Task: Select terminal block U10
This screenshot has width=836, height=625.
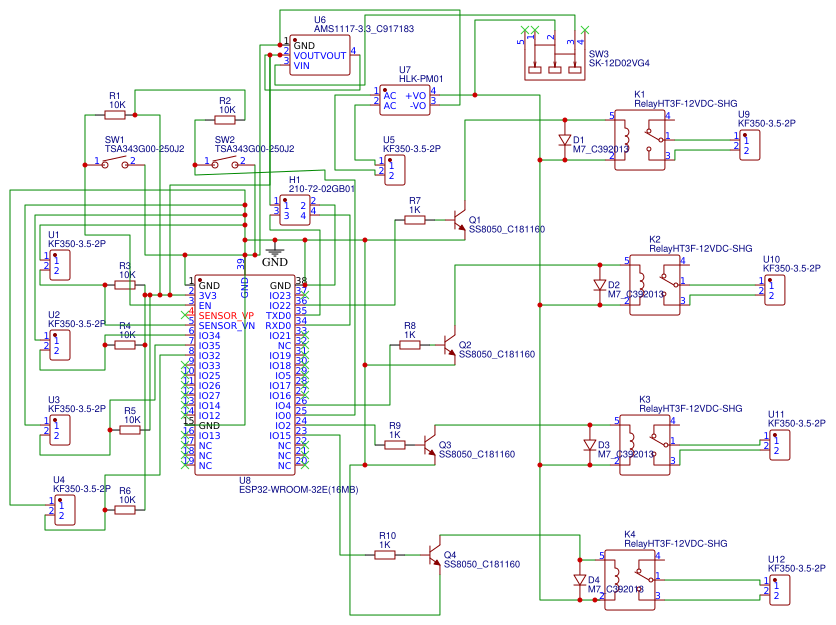Action: [775, 290]
